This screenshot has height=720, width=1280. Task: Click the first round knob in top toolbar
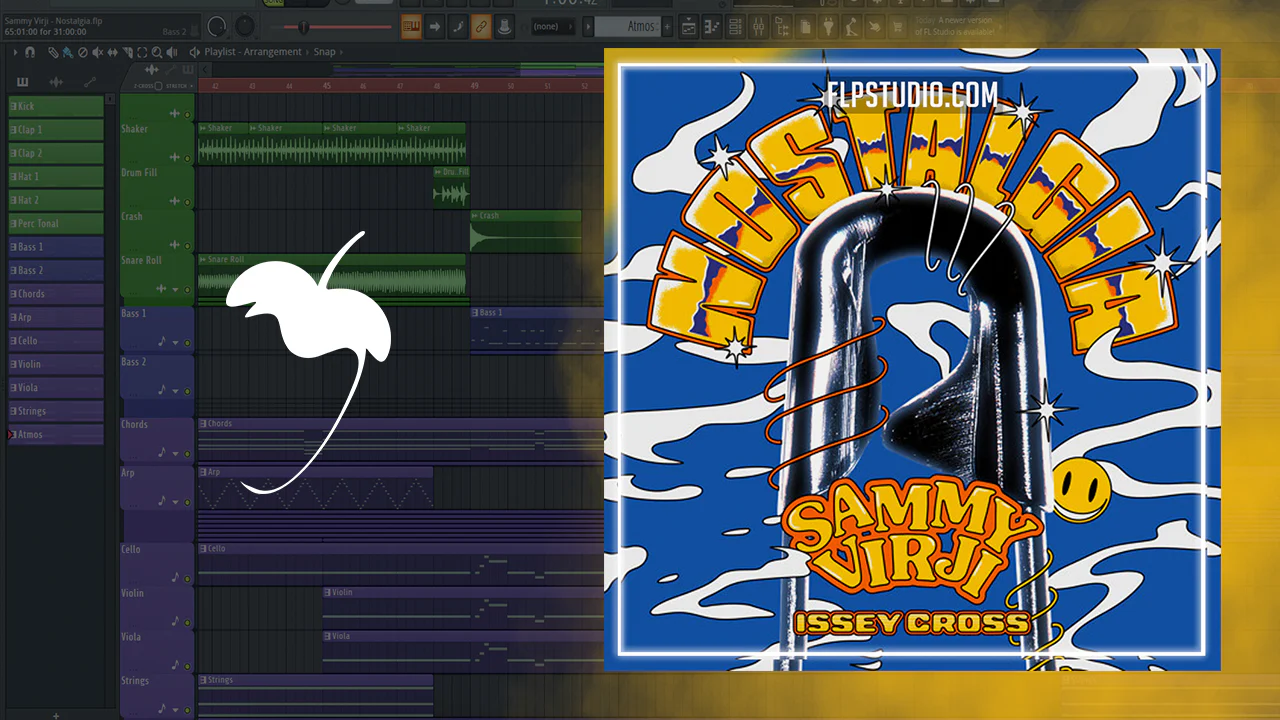click(217, 26)
